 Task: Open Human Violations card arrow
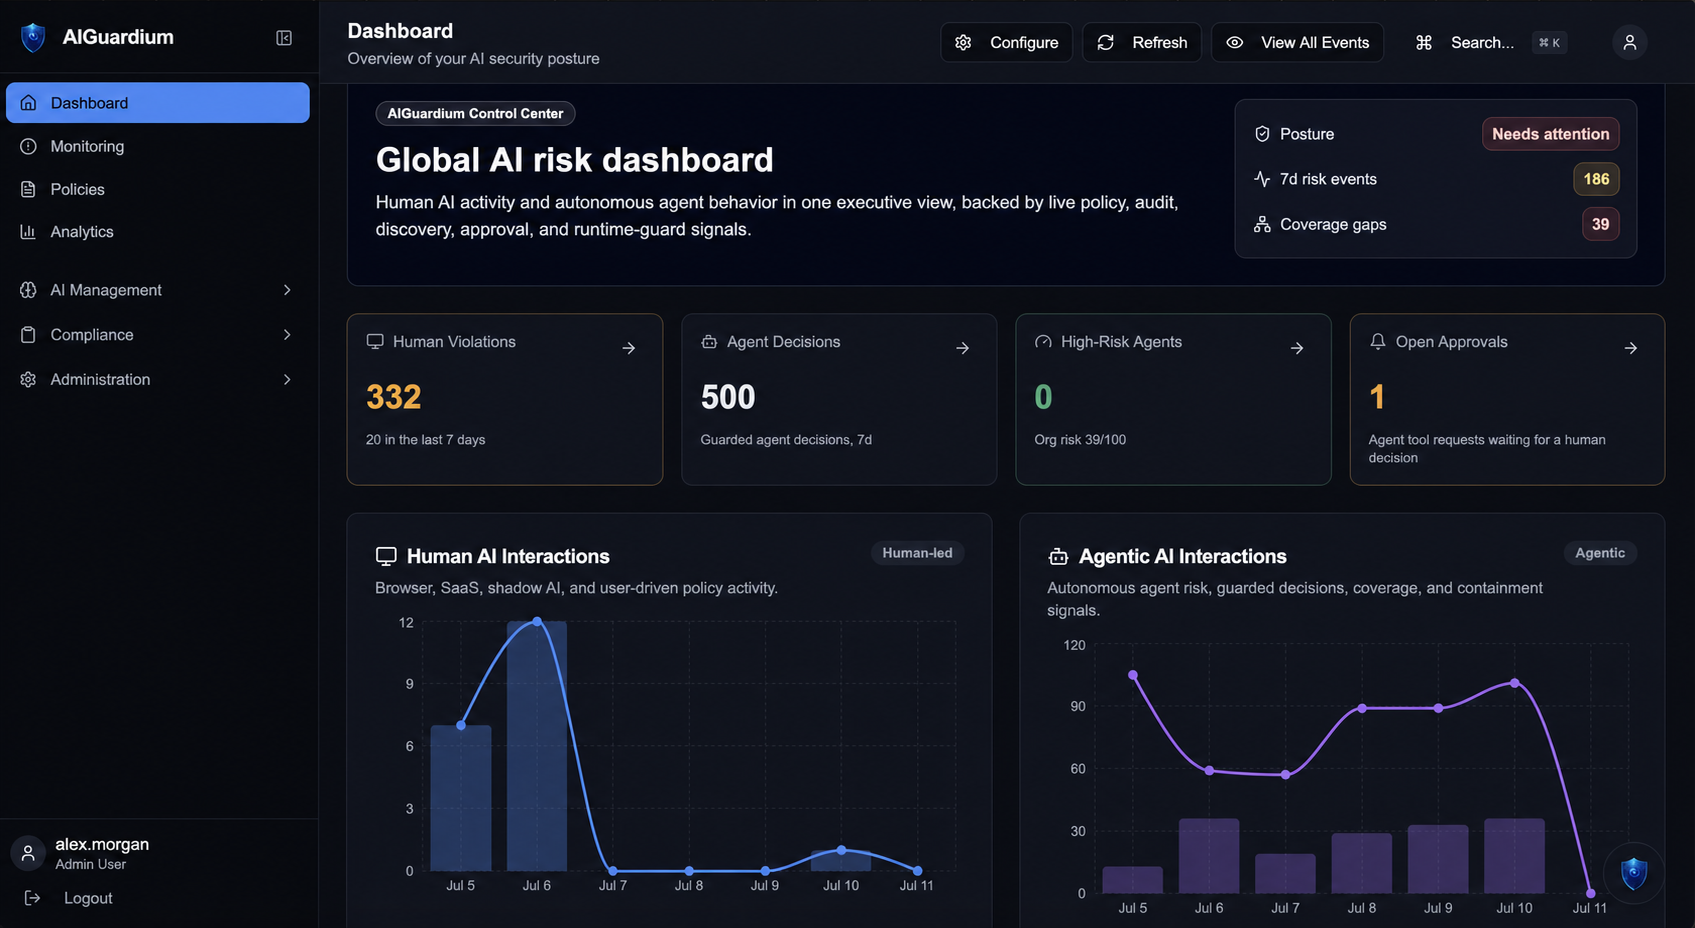[629, 348]
